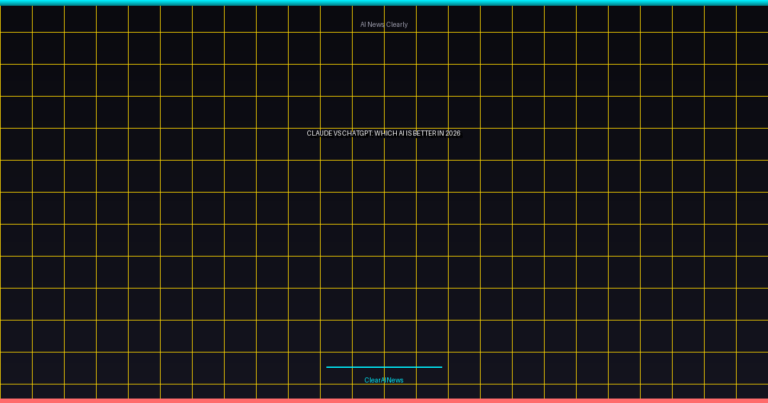Click the word "News" in the header title

[x=377, y=24]
